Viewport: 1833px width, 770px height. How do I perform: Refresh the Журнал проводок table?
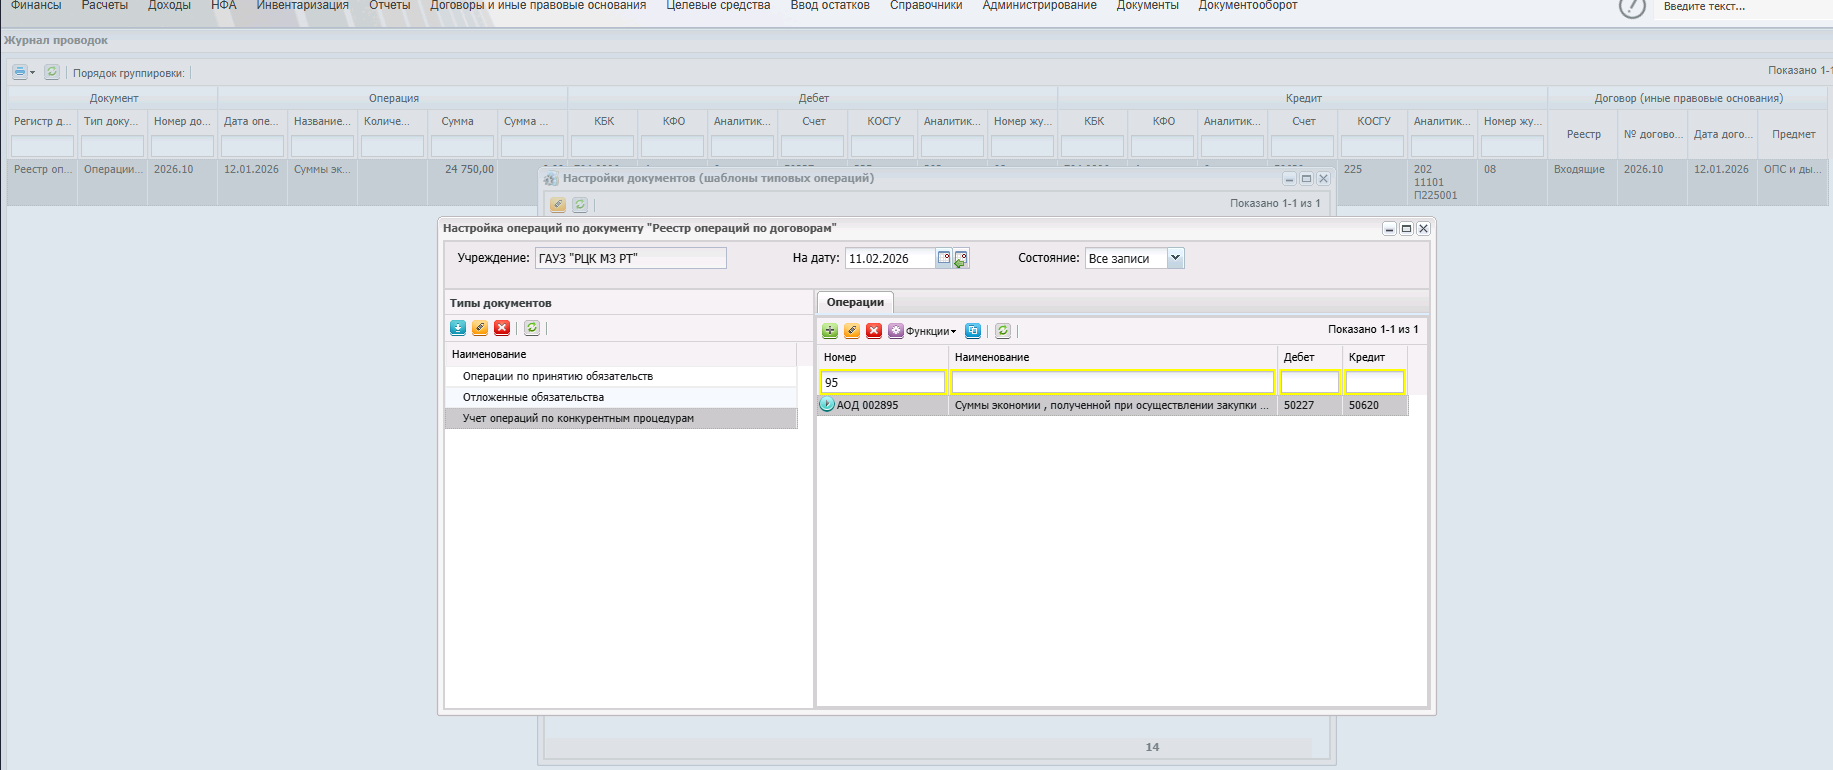pyautogui.click(x=52, y=72)
